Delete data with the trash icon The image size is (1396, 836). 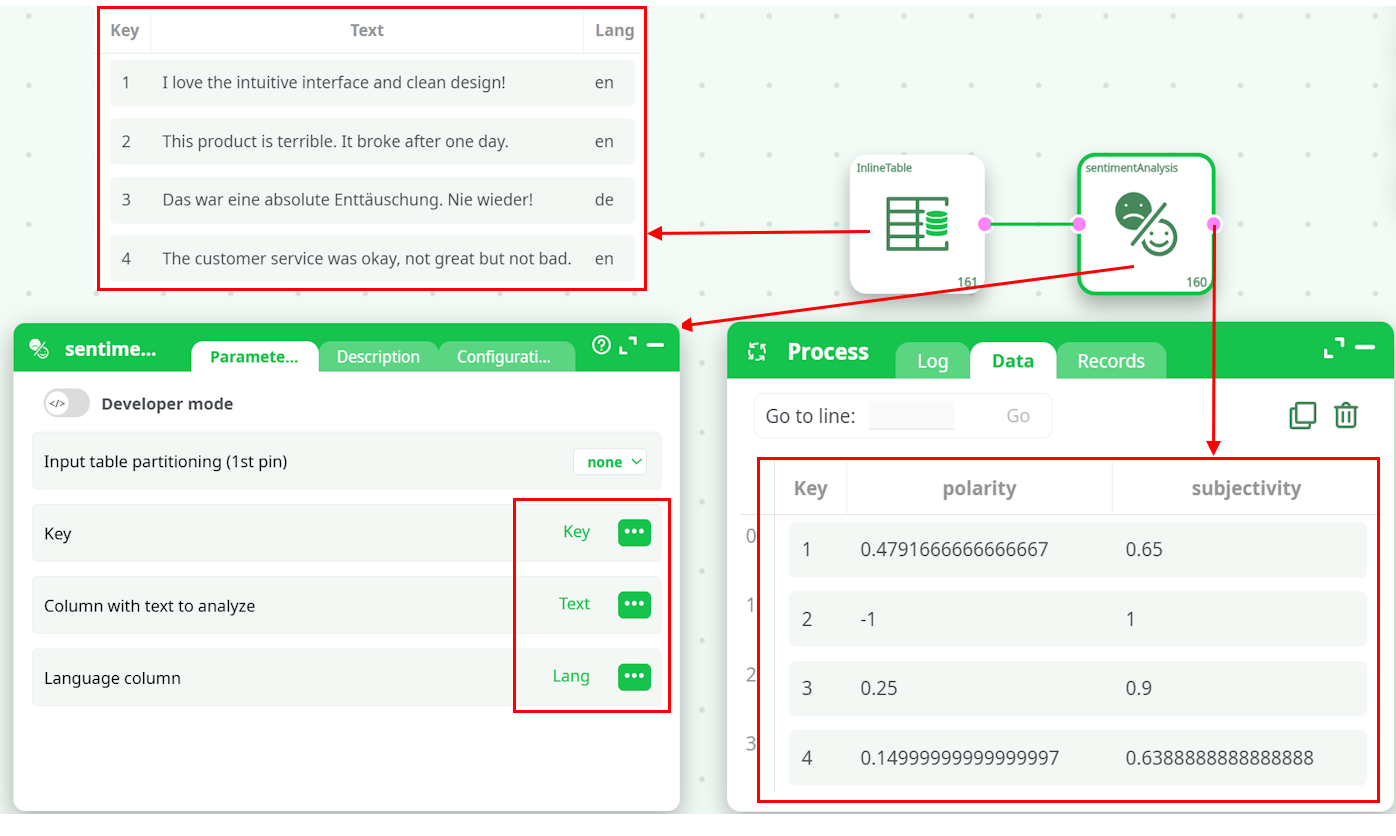click(1346, 415)
